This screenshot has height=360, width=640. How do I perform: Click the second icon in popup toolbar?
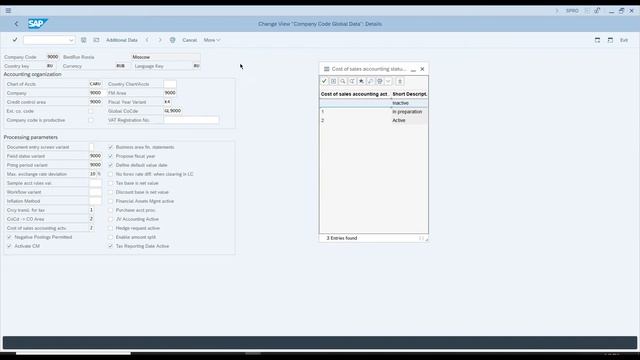point(333,81)
